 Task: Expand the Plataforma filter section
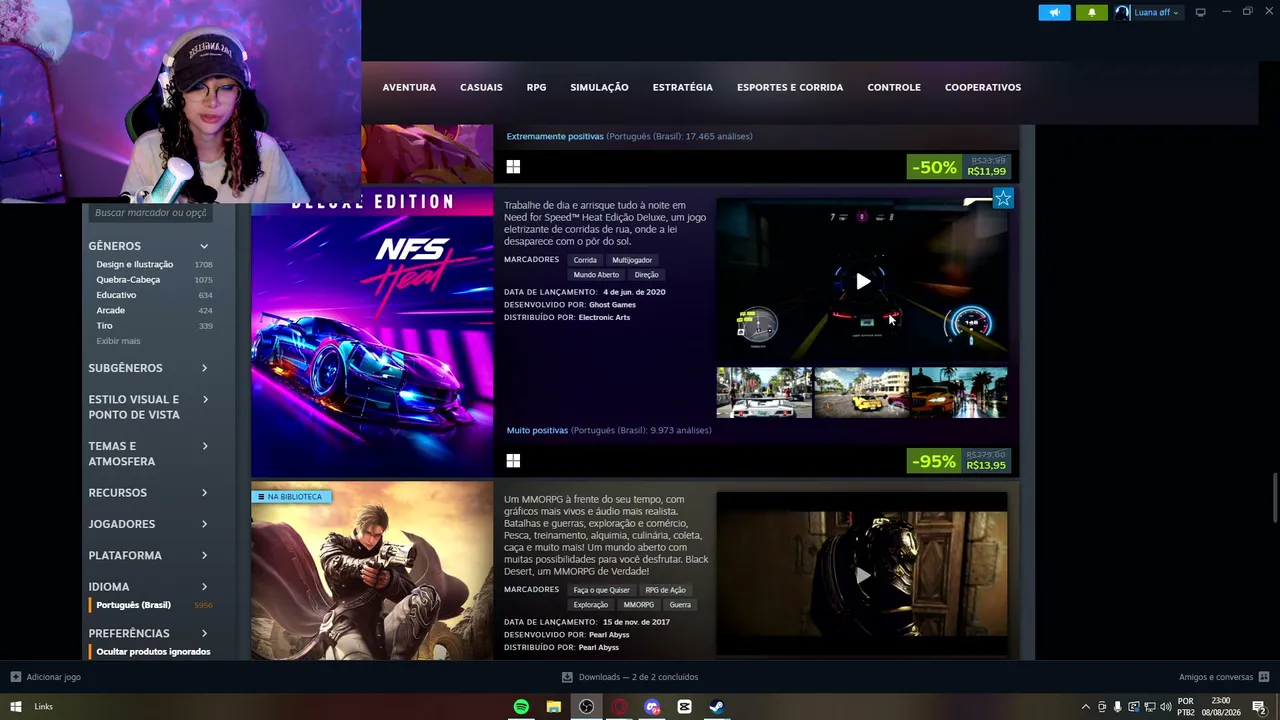(148, 555)
